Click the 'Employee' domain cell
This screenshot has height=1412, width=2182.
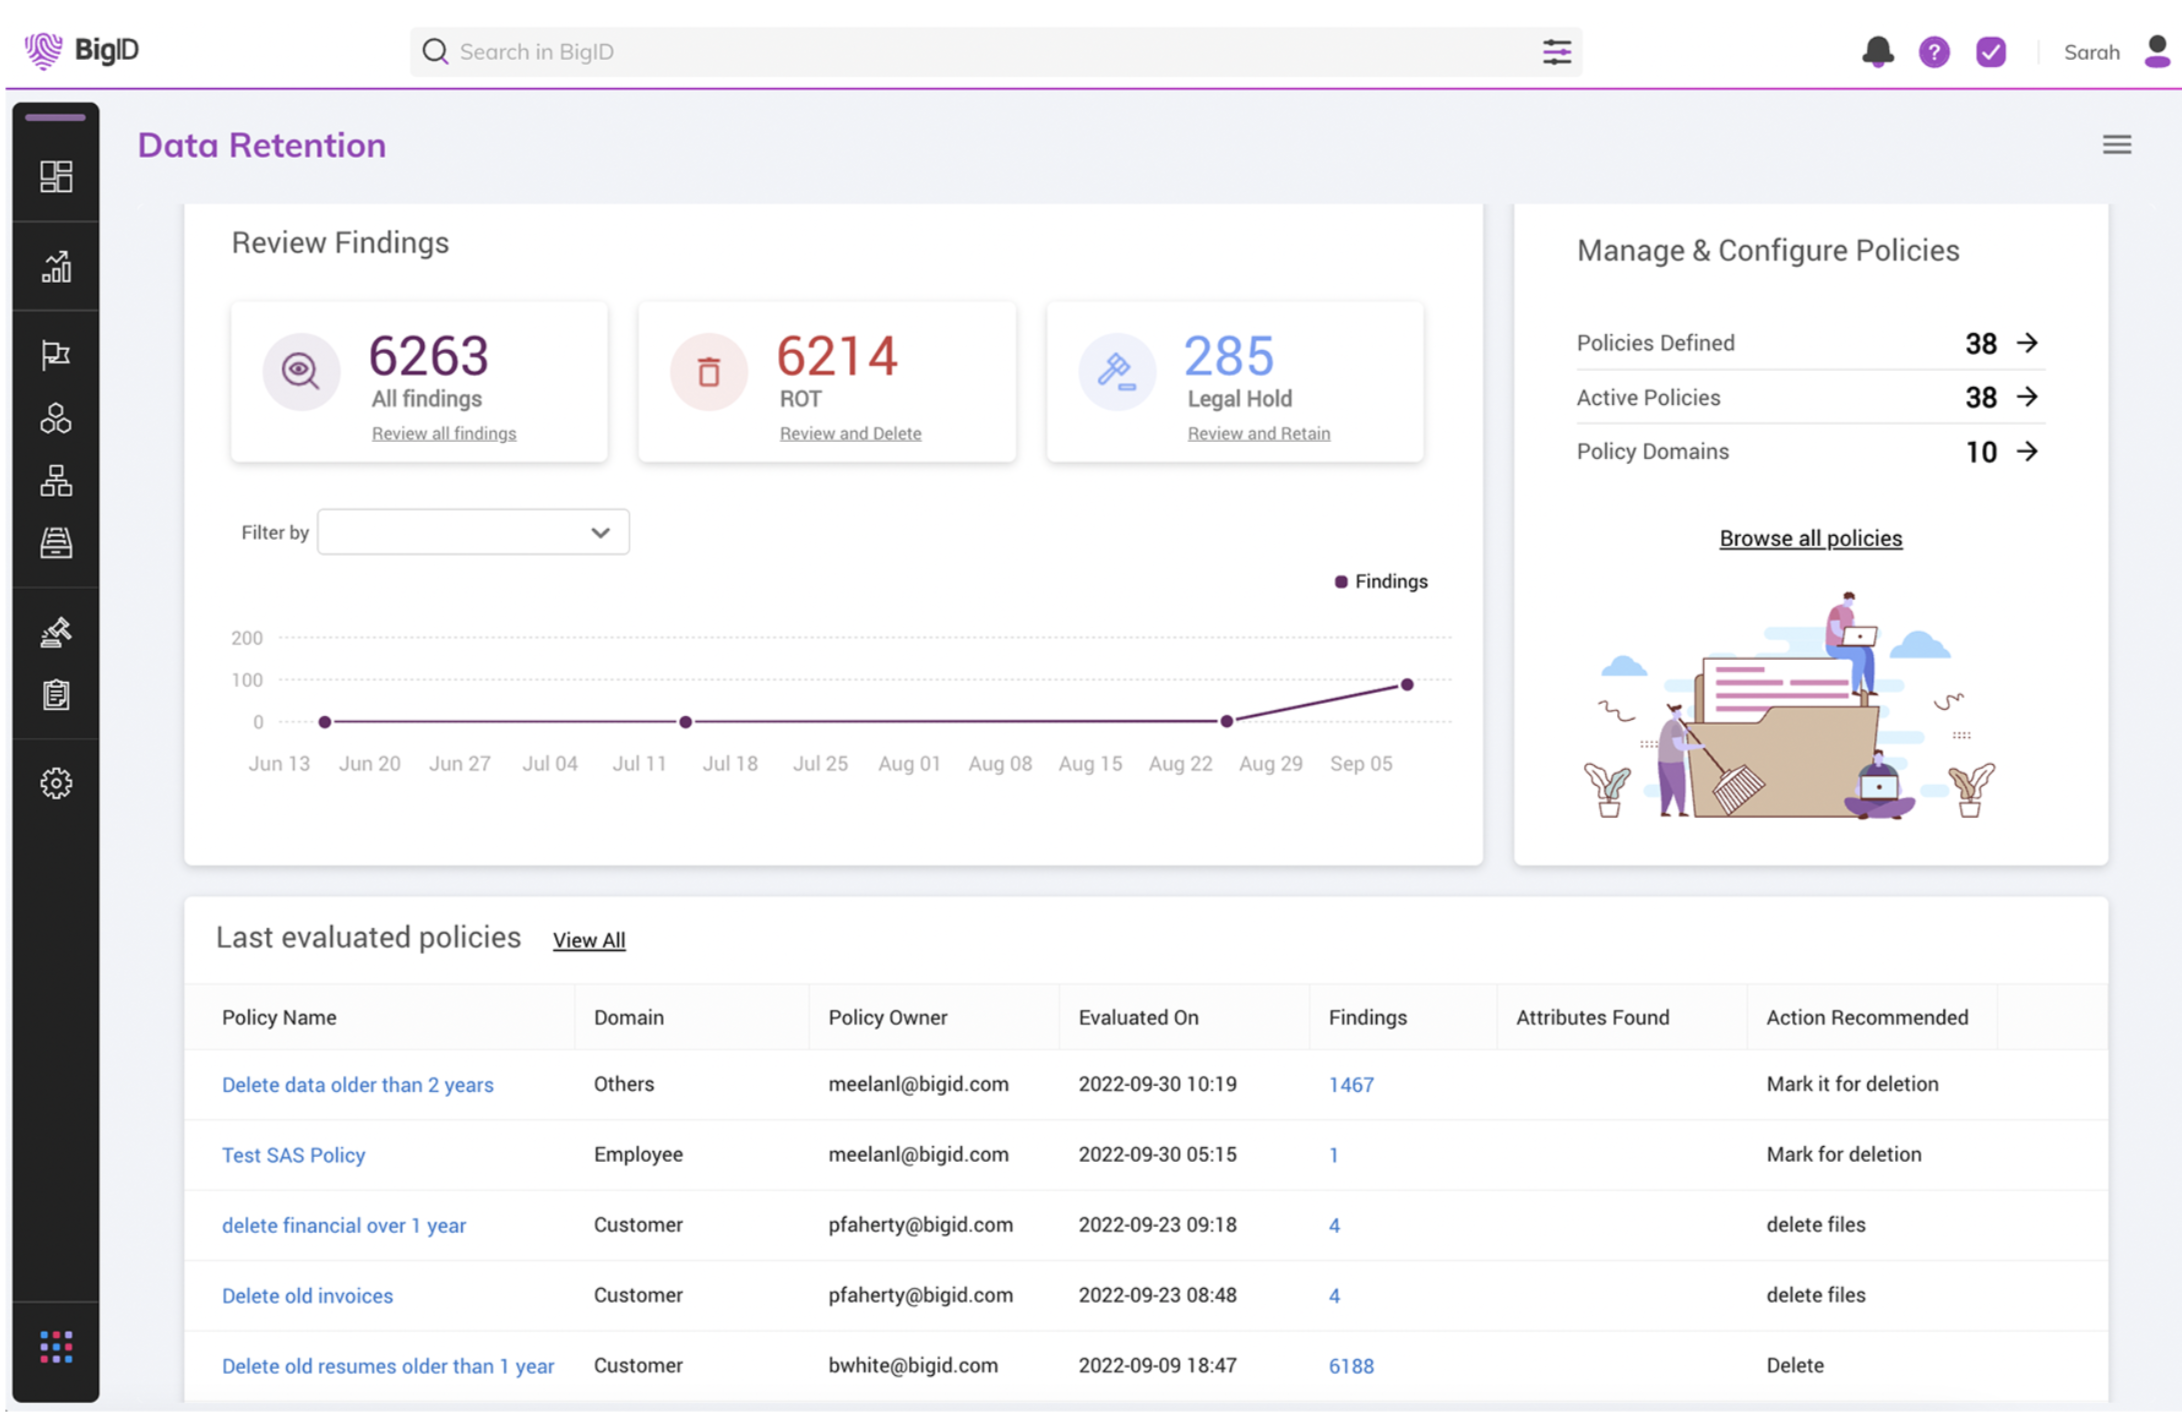(638, 1154)
